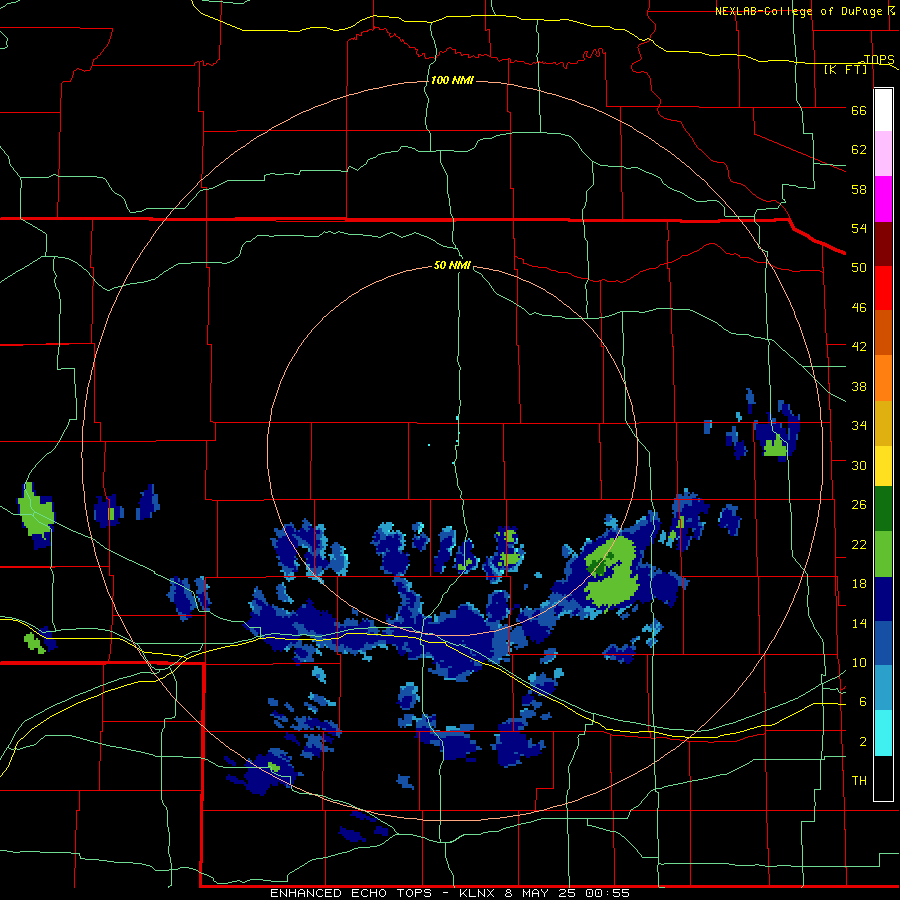The width and height of the screenshot is (900, 900).
Task: Click the black TH legend swatch
Action: (x=883, y=778)
